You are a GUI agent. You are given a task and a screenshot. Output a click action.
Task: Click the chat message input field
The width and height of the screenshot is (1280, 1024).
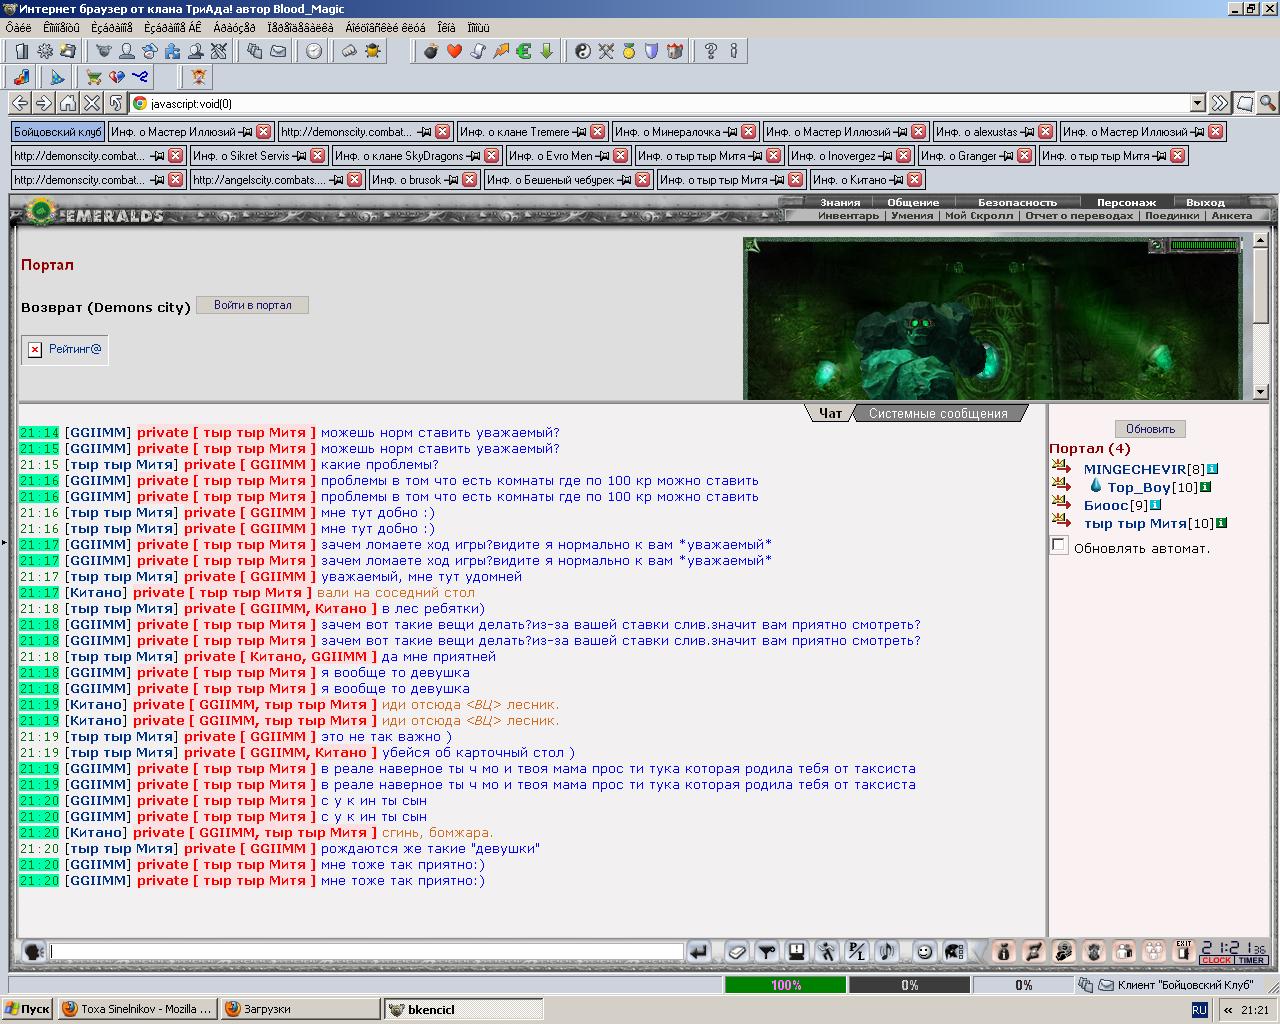pyautogui.click(x=367, y=952)
